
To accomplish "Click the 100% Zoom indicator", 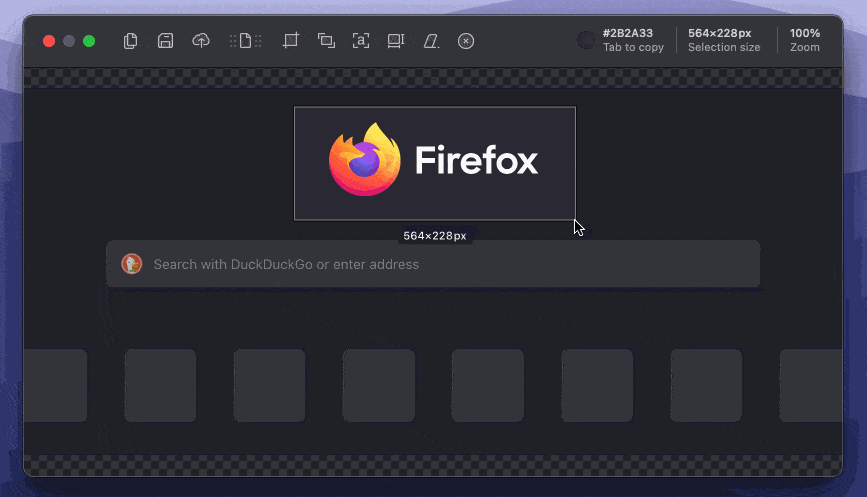I will pos(804,40).
